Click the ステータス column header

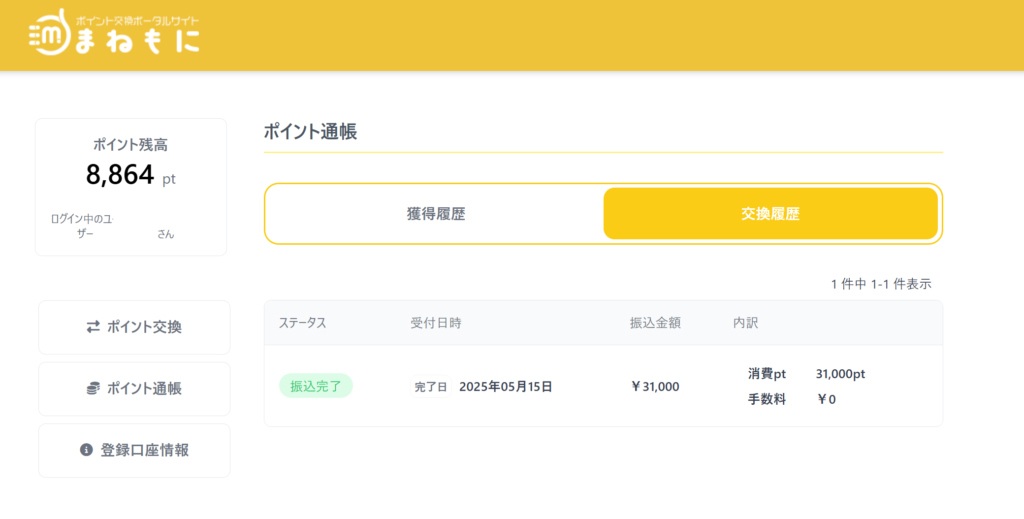[x=302, y=322]
